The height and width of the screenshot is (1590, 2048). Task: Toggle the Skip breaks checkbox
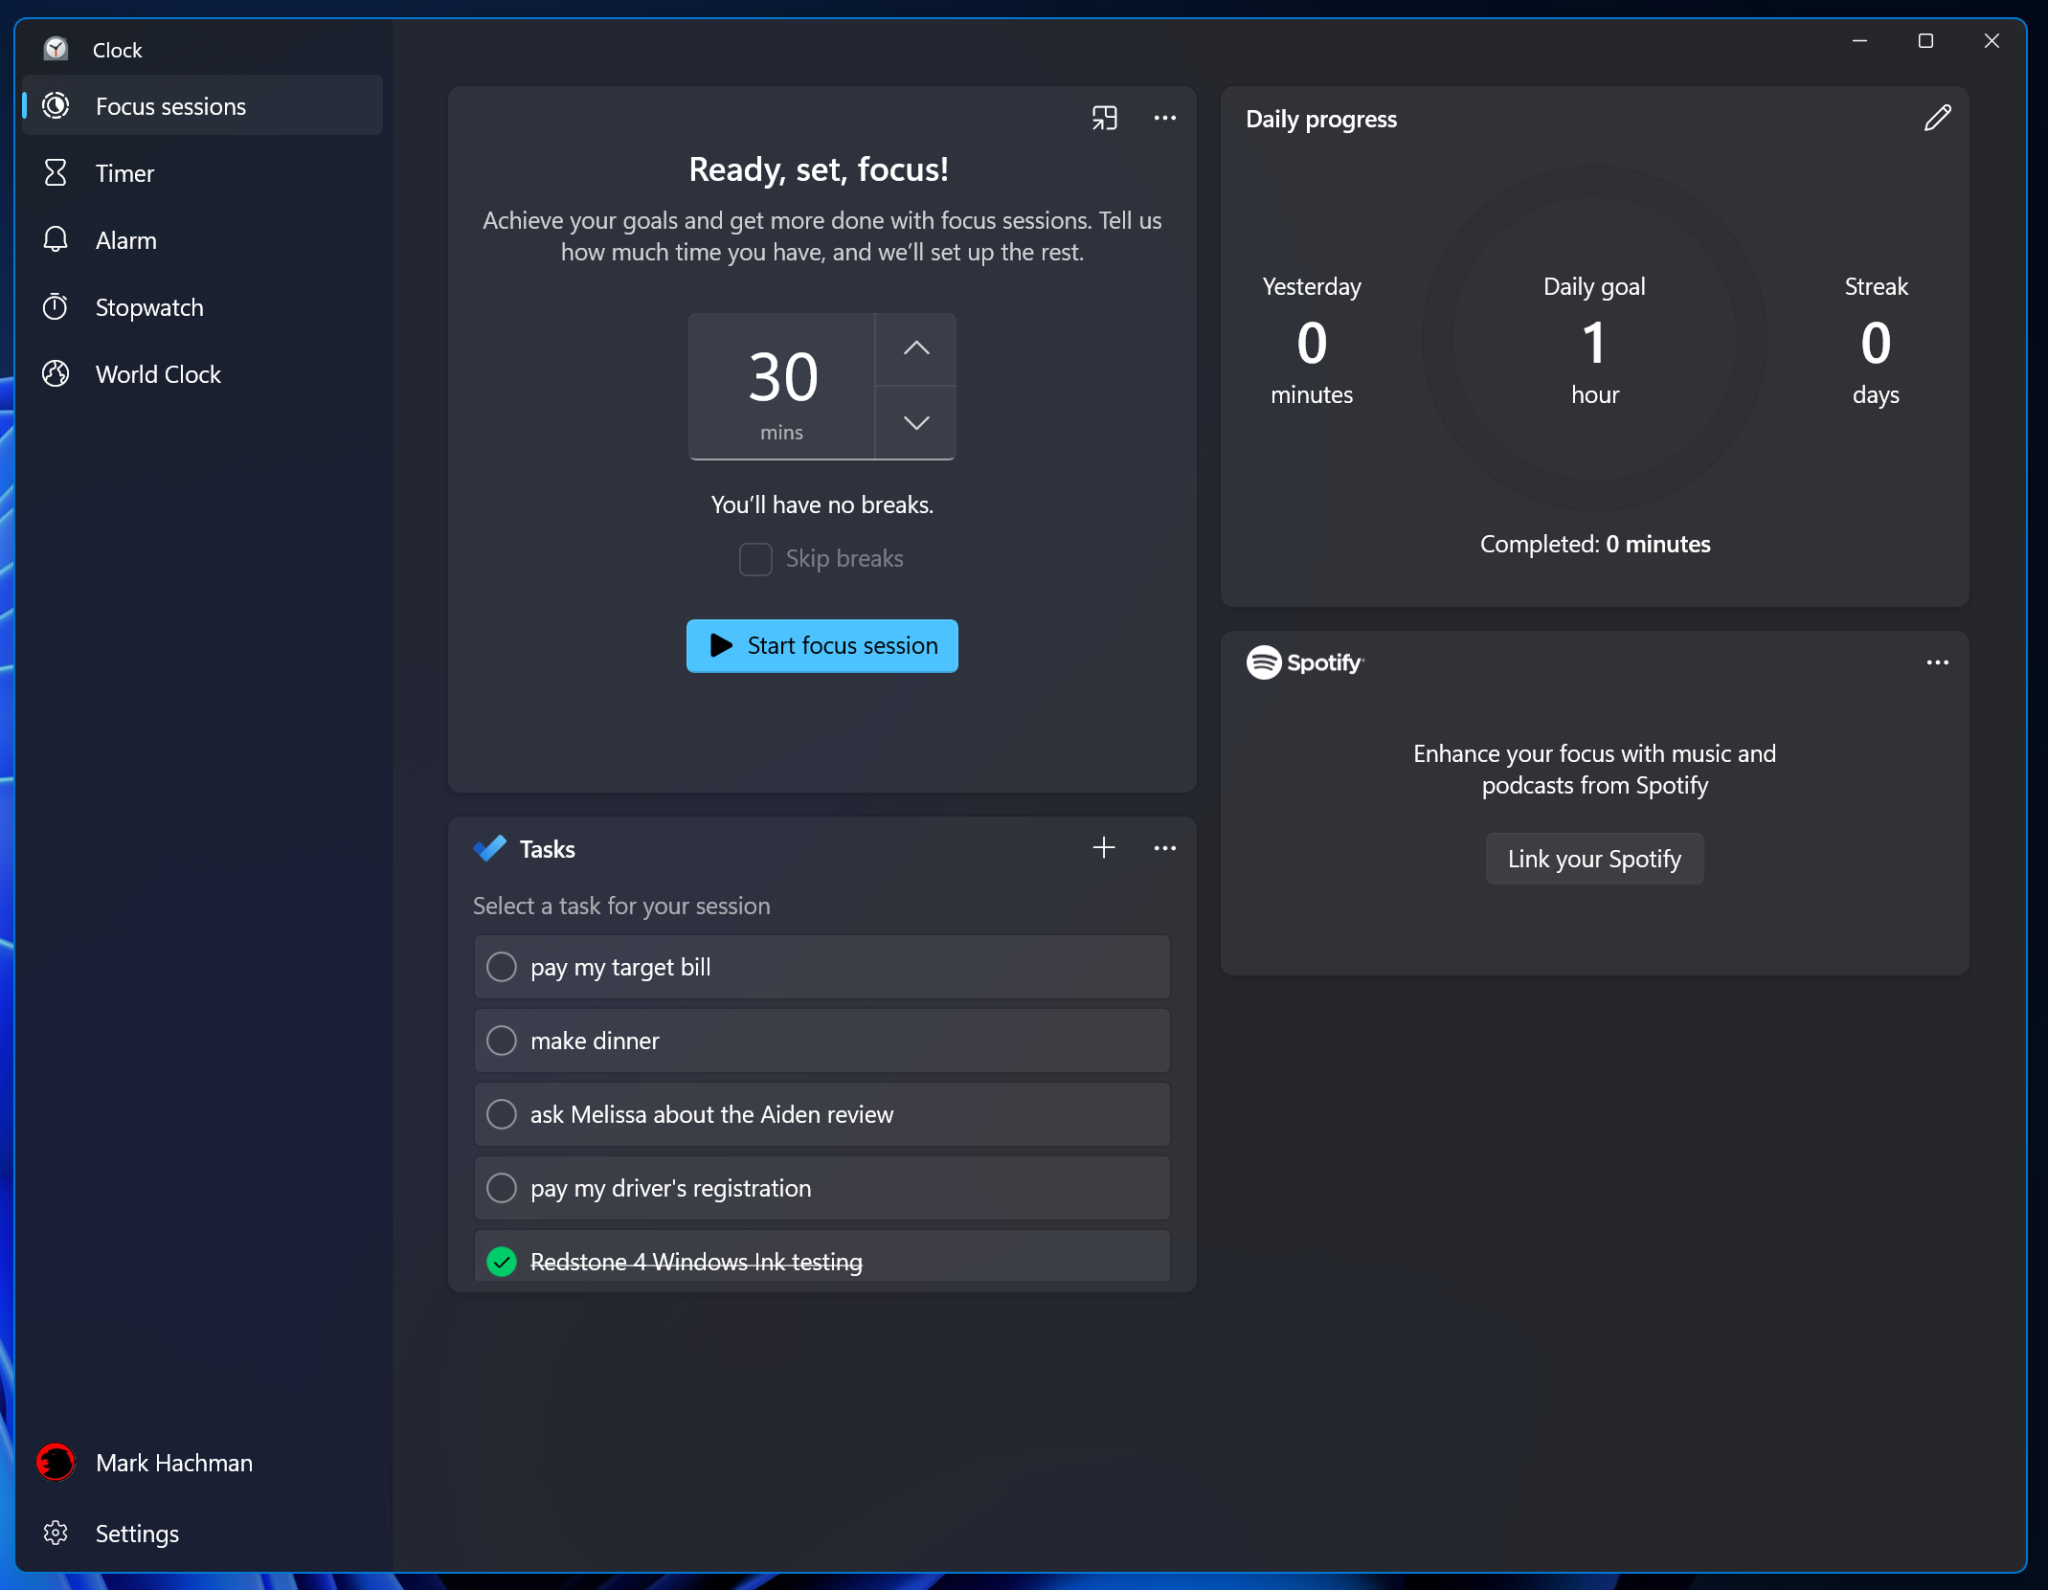(755, 557)
